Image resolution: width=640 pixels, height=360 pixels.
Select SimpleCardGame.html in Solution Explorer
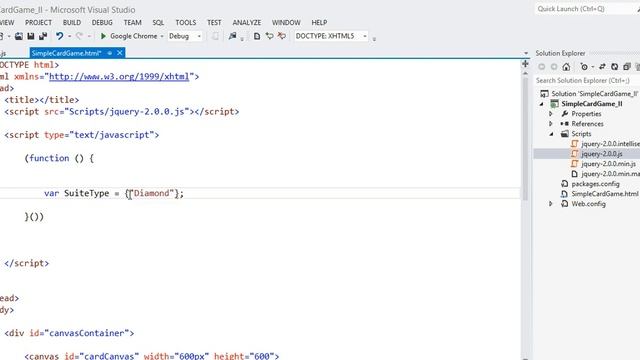click(604, 194)
